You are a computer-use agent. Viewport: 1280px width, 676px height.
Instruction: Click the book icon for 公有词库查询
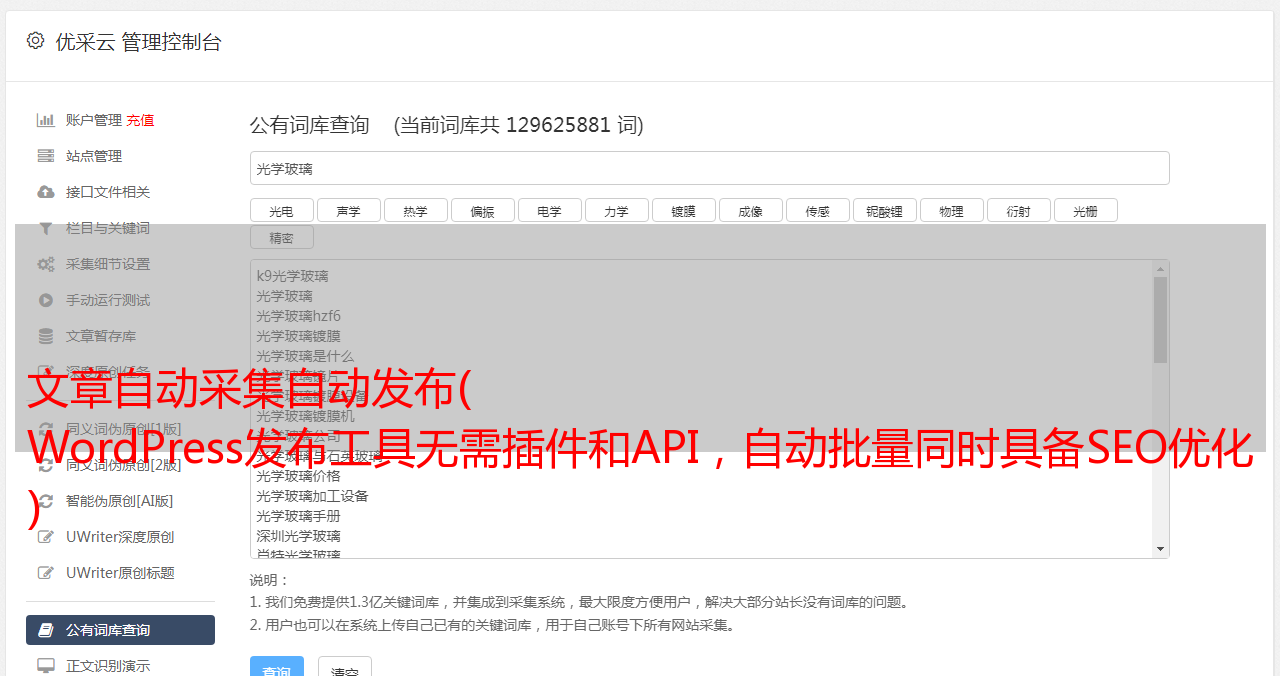click(x=46, y=630)
